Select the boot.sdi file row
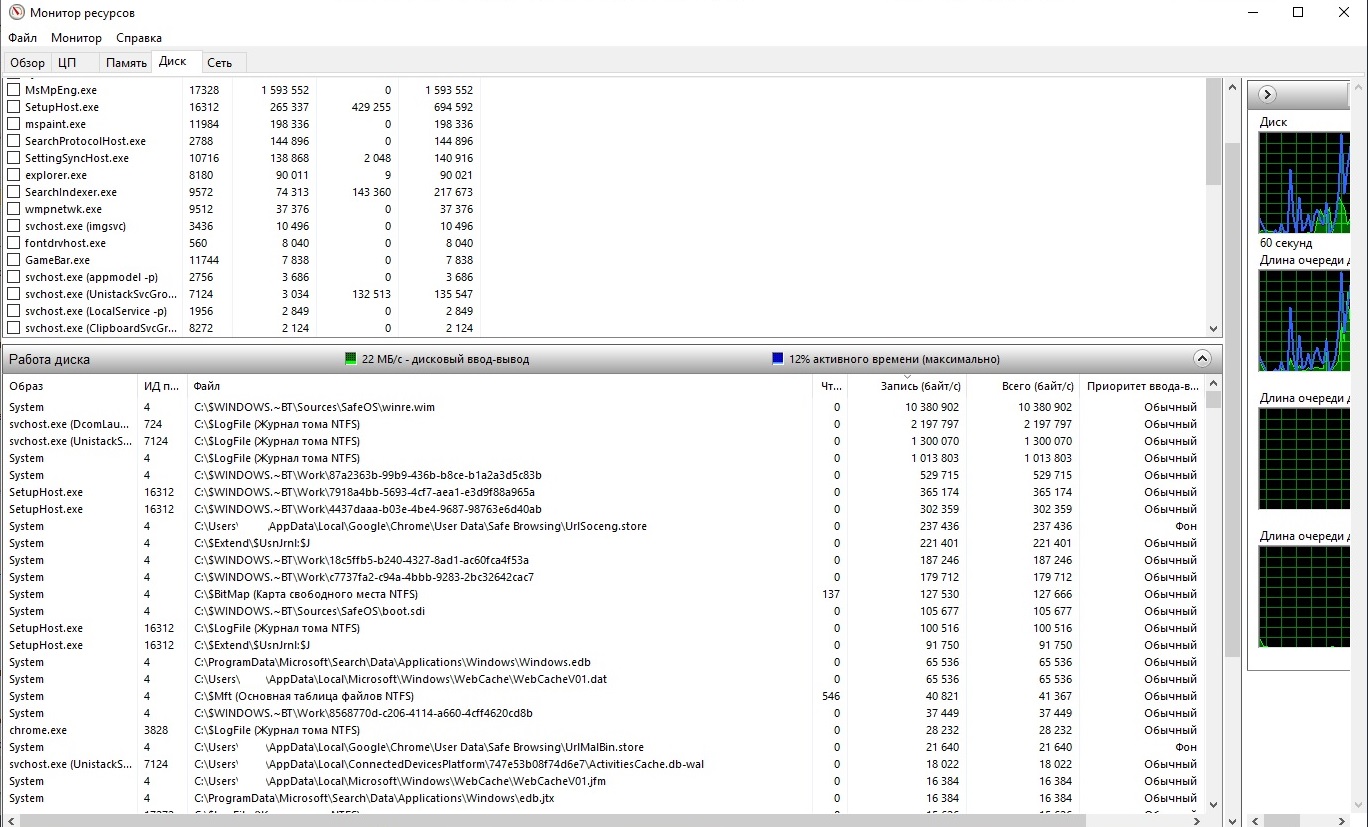 click(604, 611)
